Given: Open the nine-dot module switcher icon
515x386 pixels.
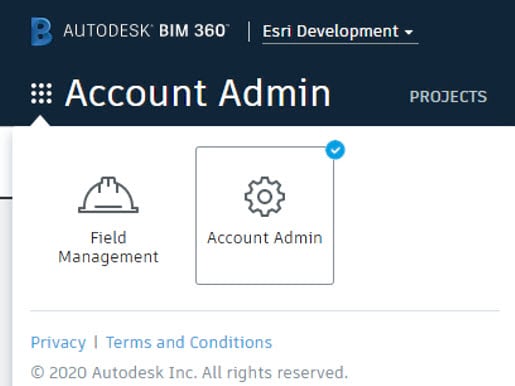Looking at the screenshot, I should point(41,94).
